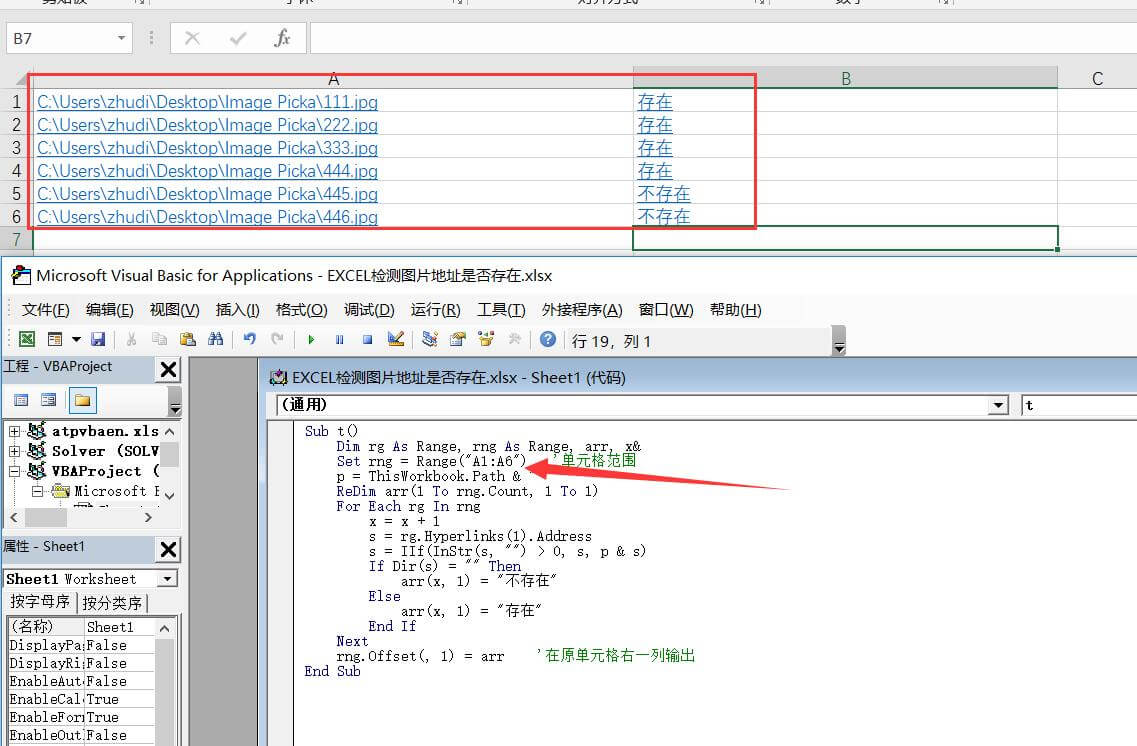Click the 不存在 link in cell B5

[664, 194]
